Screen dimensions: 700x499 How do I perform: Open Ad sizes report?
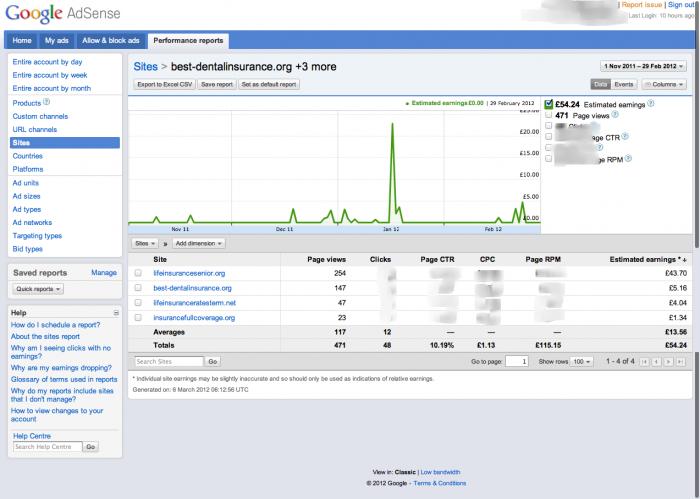26,196
